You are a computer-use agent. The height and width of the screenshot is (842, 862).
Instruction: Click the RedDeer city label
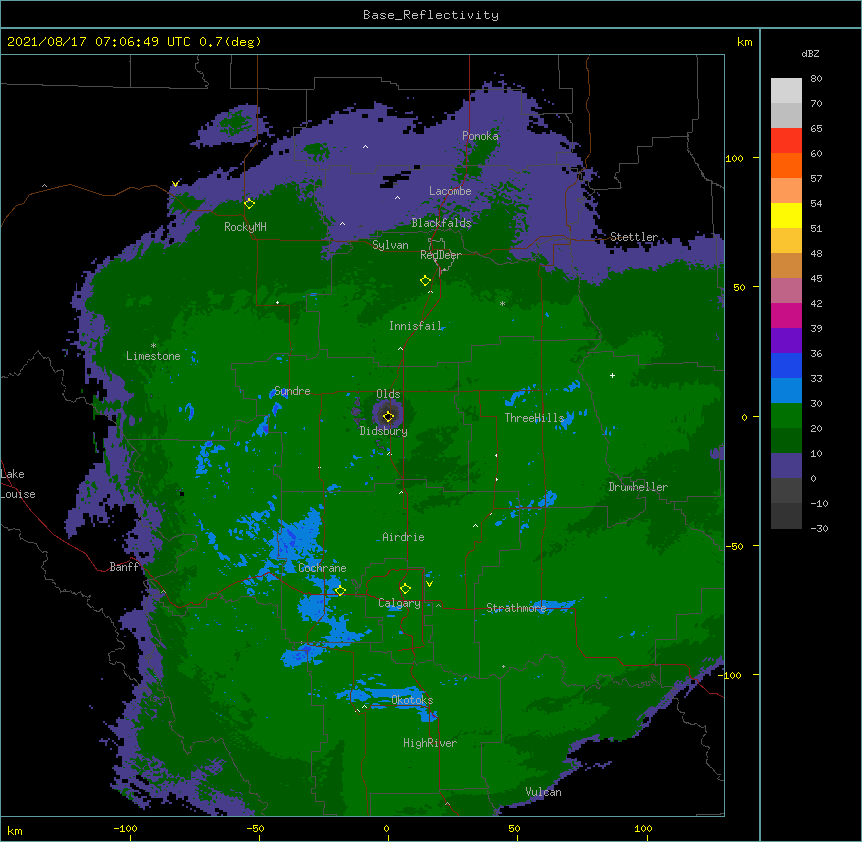tap(441, 255)
